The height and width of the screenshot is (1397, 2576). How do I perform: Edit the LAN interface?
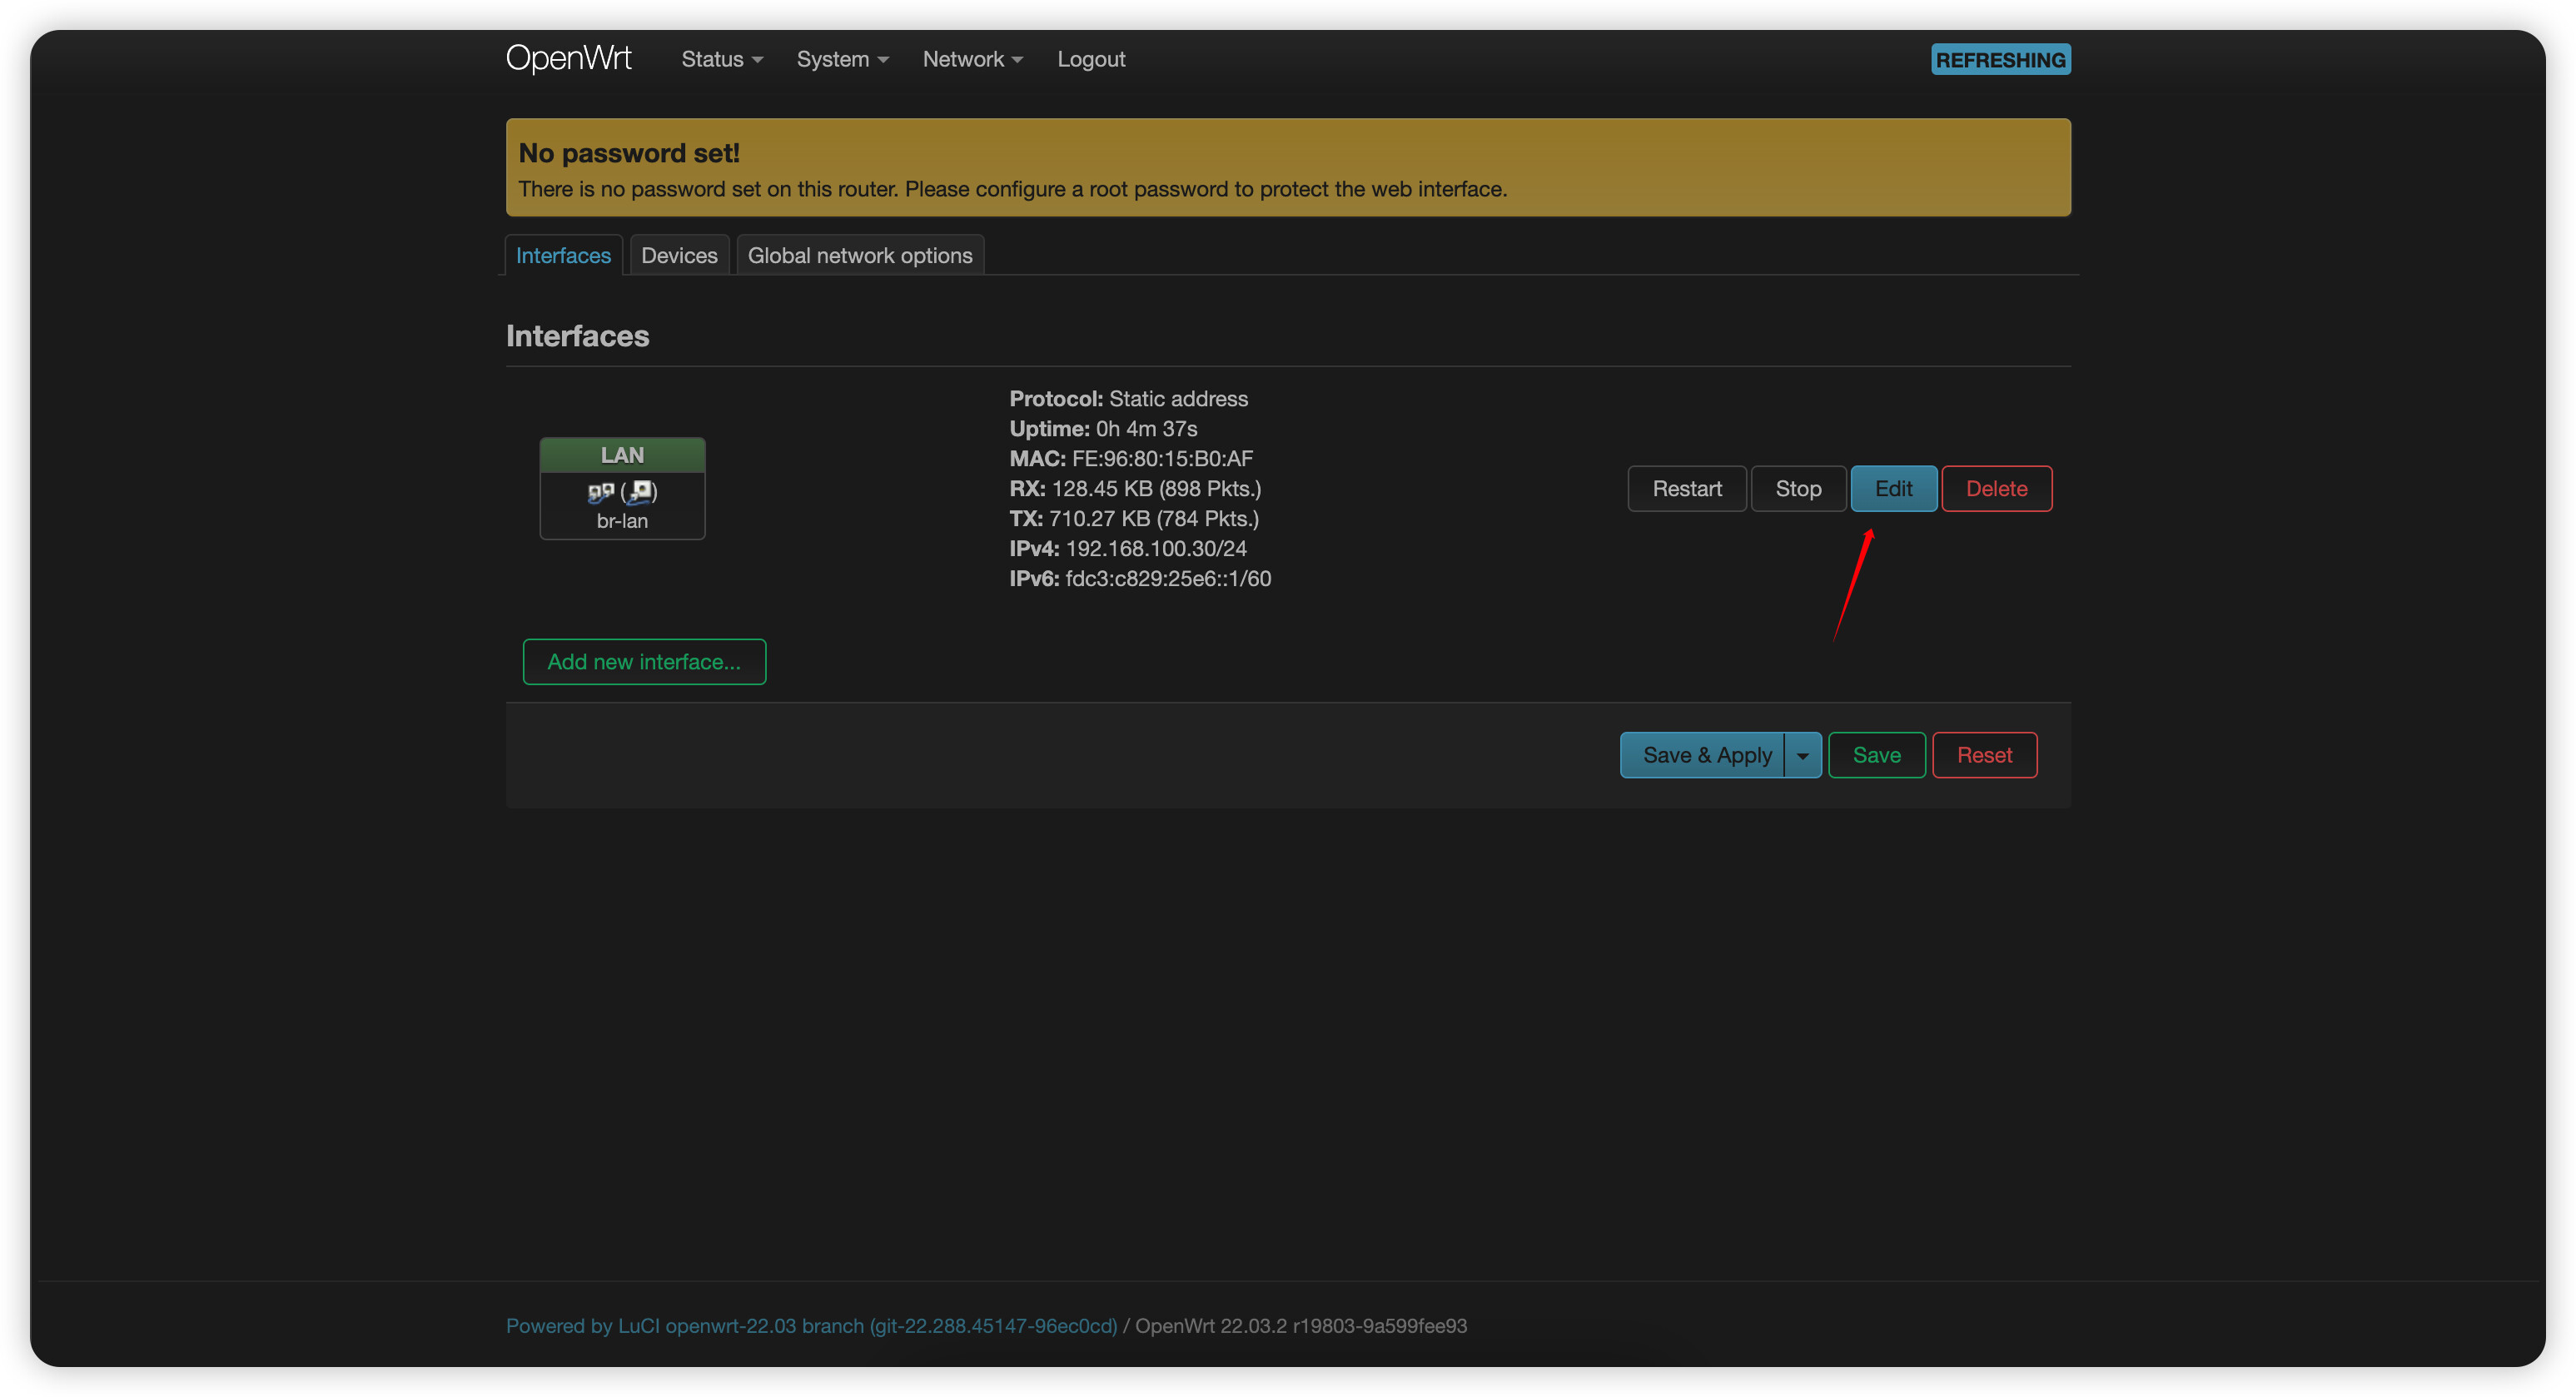click(1893, 488)
